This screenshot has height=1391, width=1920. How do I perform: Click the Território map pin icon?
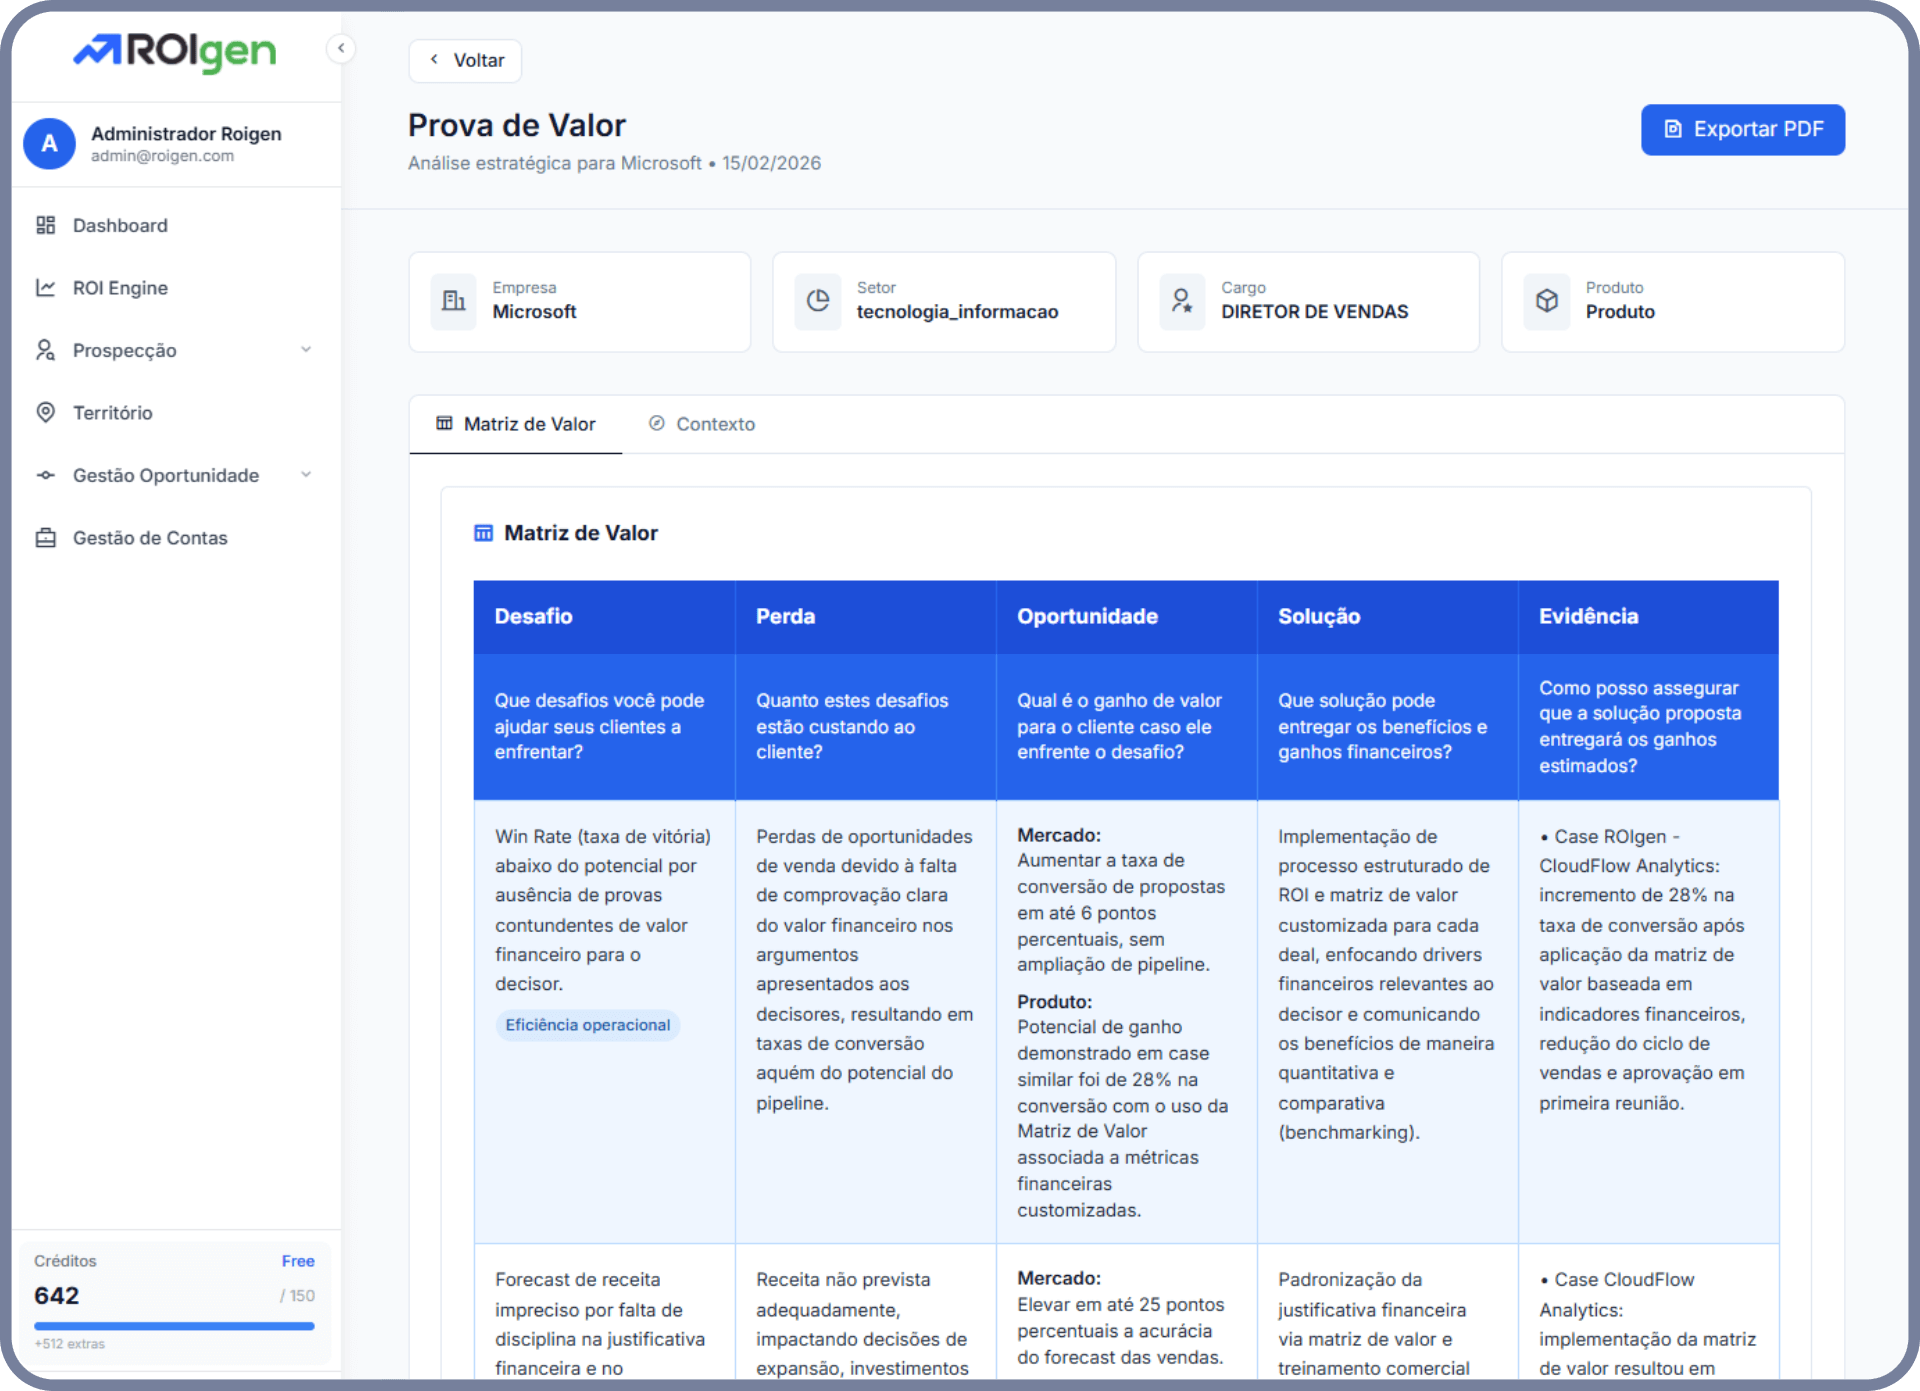46,413
